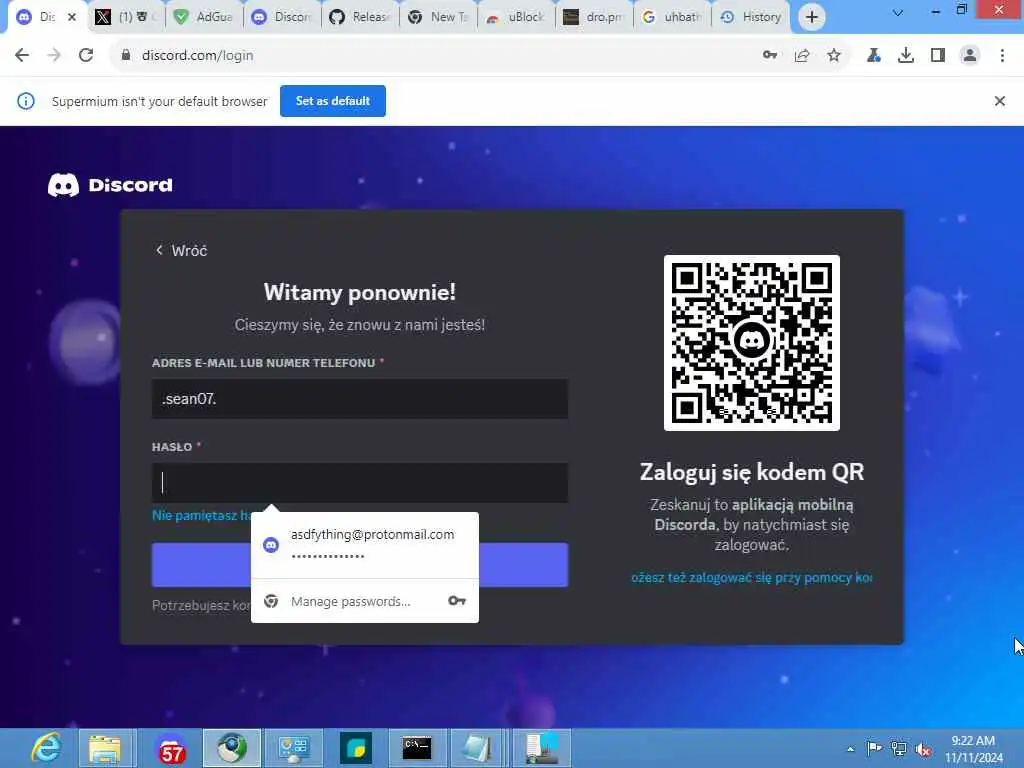This screenshot has width=1024, height=768.
Task: Switch to the uBlock tab
Action: (517, 17)
